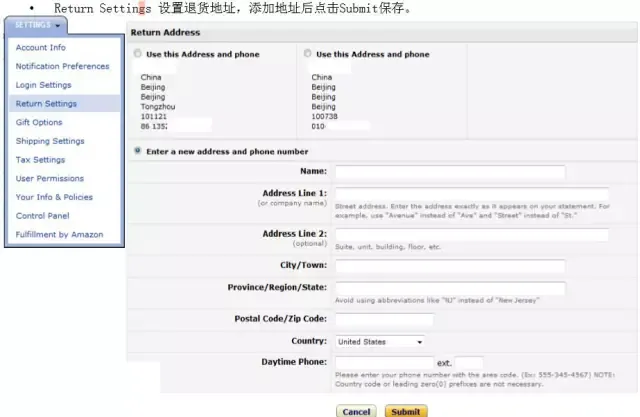
Task: Open Shipping Settings page
Action: pos(50,141)
